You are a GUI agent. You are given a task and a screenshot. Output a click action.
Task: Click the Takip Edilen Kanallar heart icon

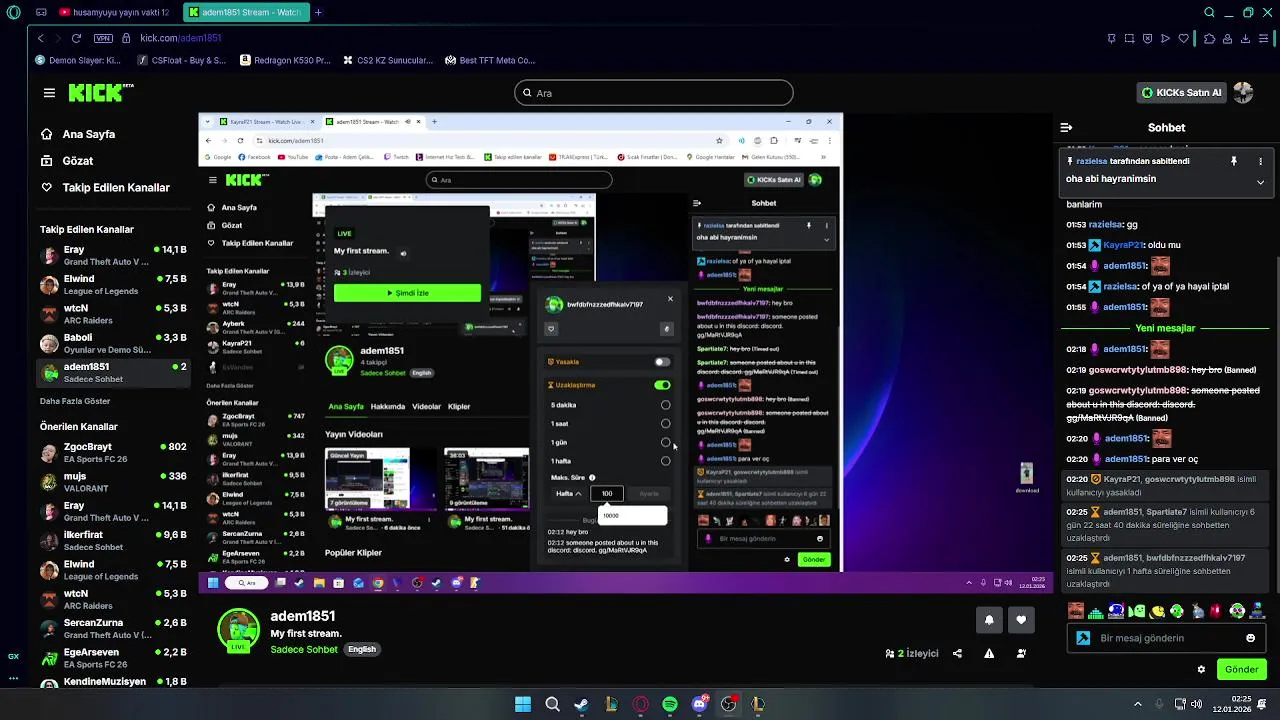(x=46, y=188)
